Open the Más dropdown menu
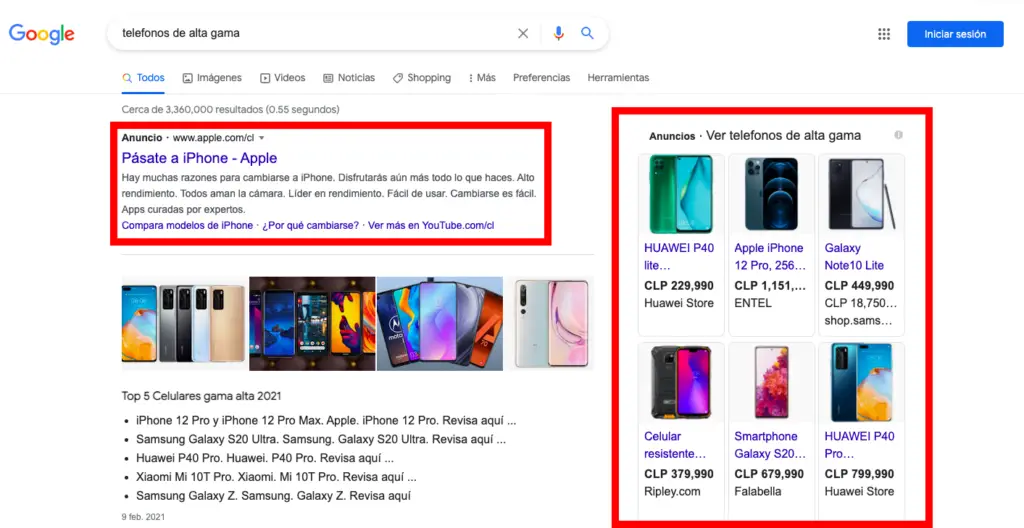Viewport: 1024px width, 528px height. [480, 78]
